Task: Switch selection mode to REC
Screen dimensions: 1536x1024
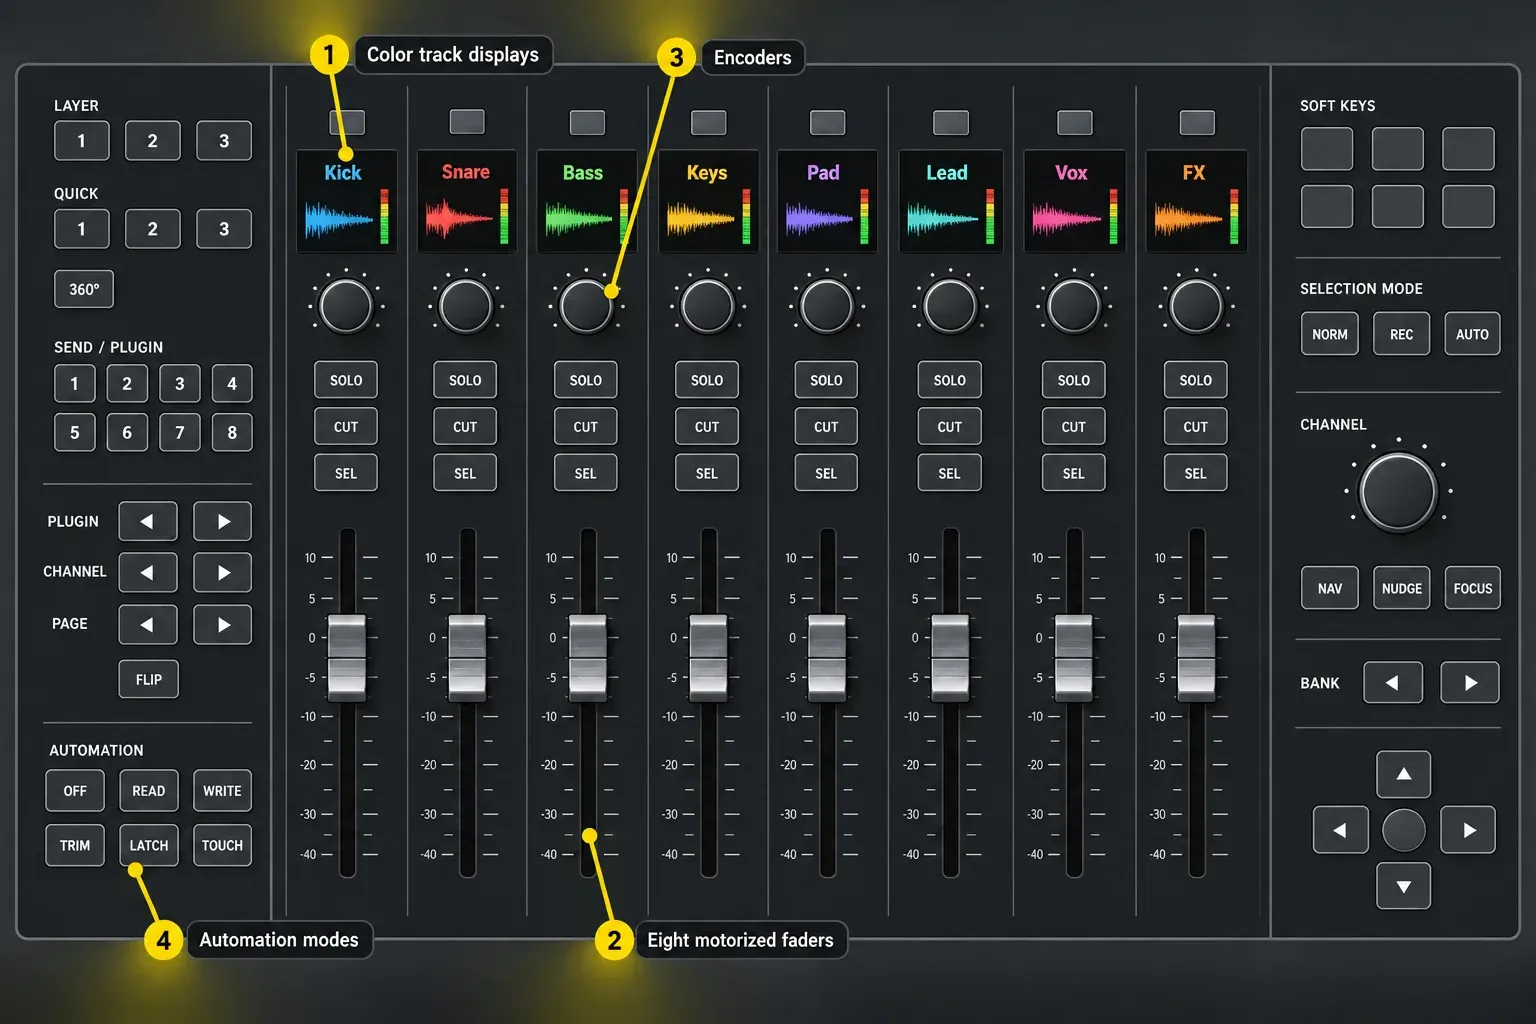Action: click(x=1402, y=334)
